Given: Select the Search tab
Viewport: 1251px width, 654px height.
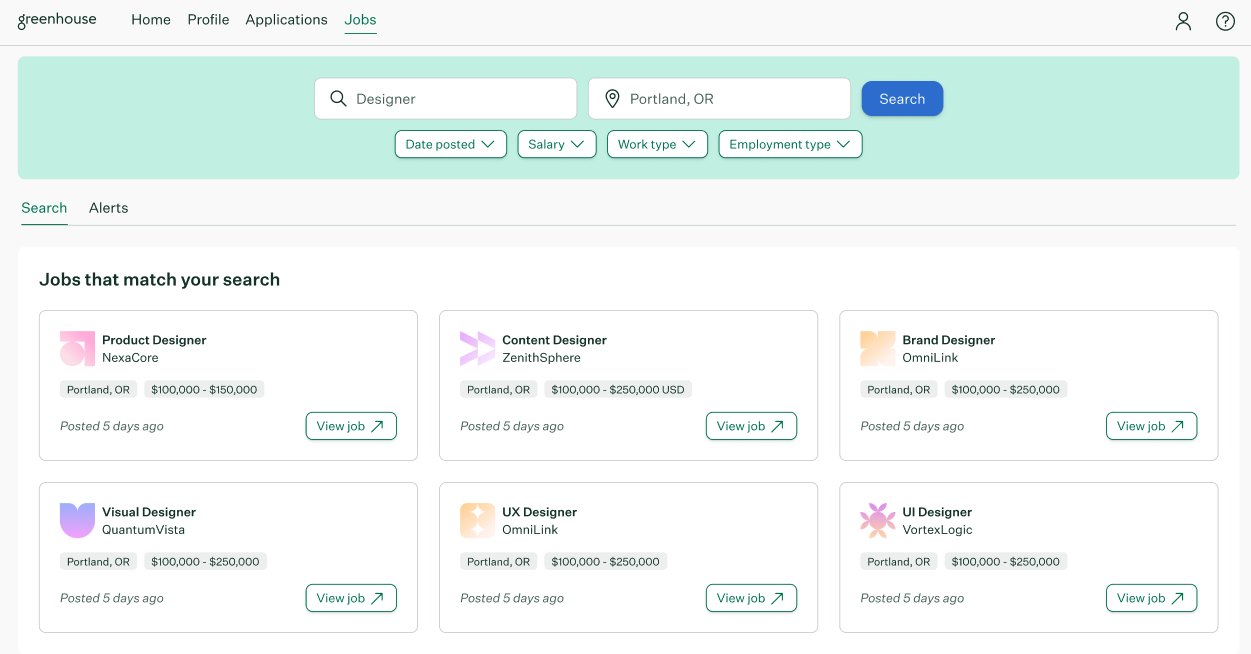Looking at the screenshot, I should coord(44,208).
